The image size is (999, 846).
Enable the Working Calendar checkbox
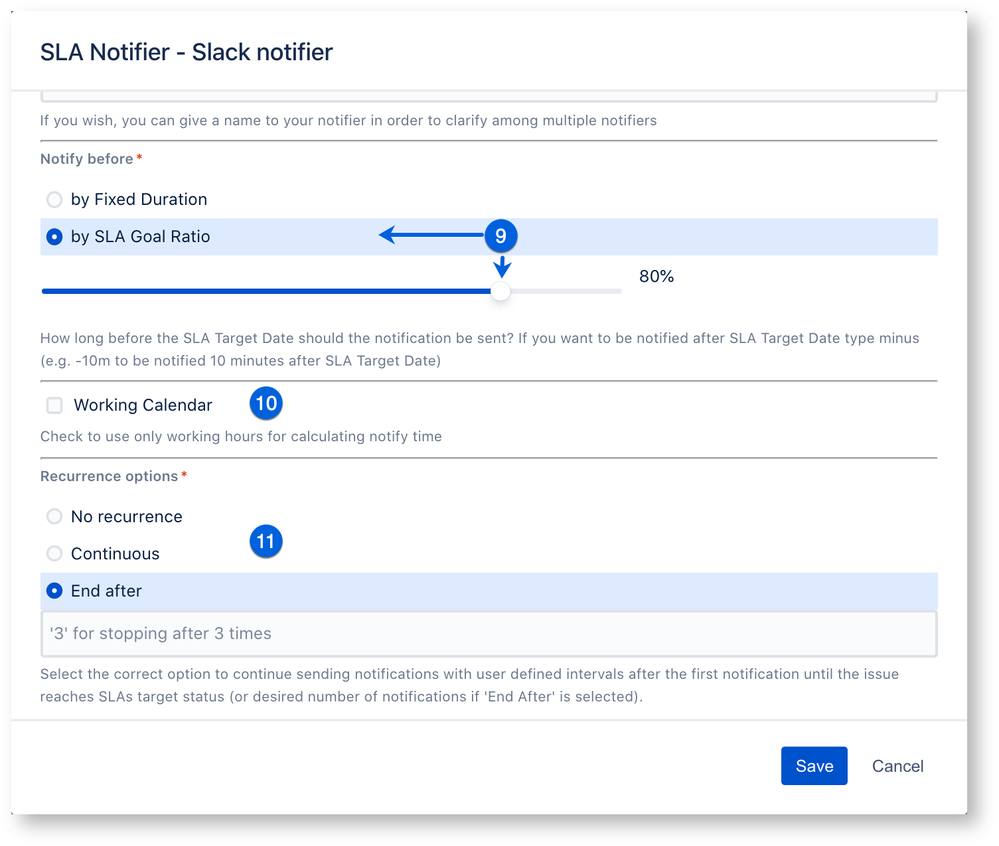tap(54, 405)
